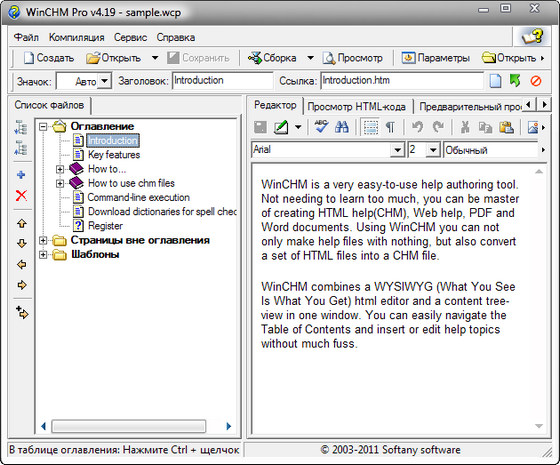Click the Сборка build button
Viewport: 560px width, 465px height.
coord(272,58)
